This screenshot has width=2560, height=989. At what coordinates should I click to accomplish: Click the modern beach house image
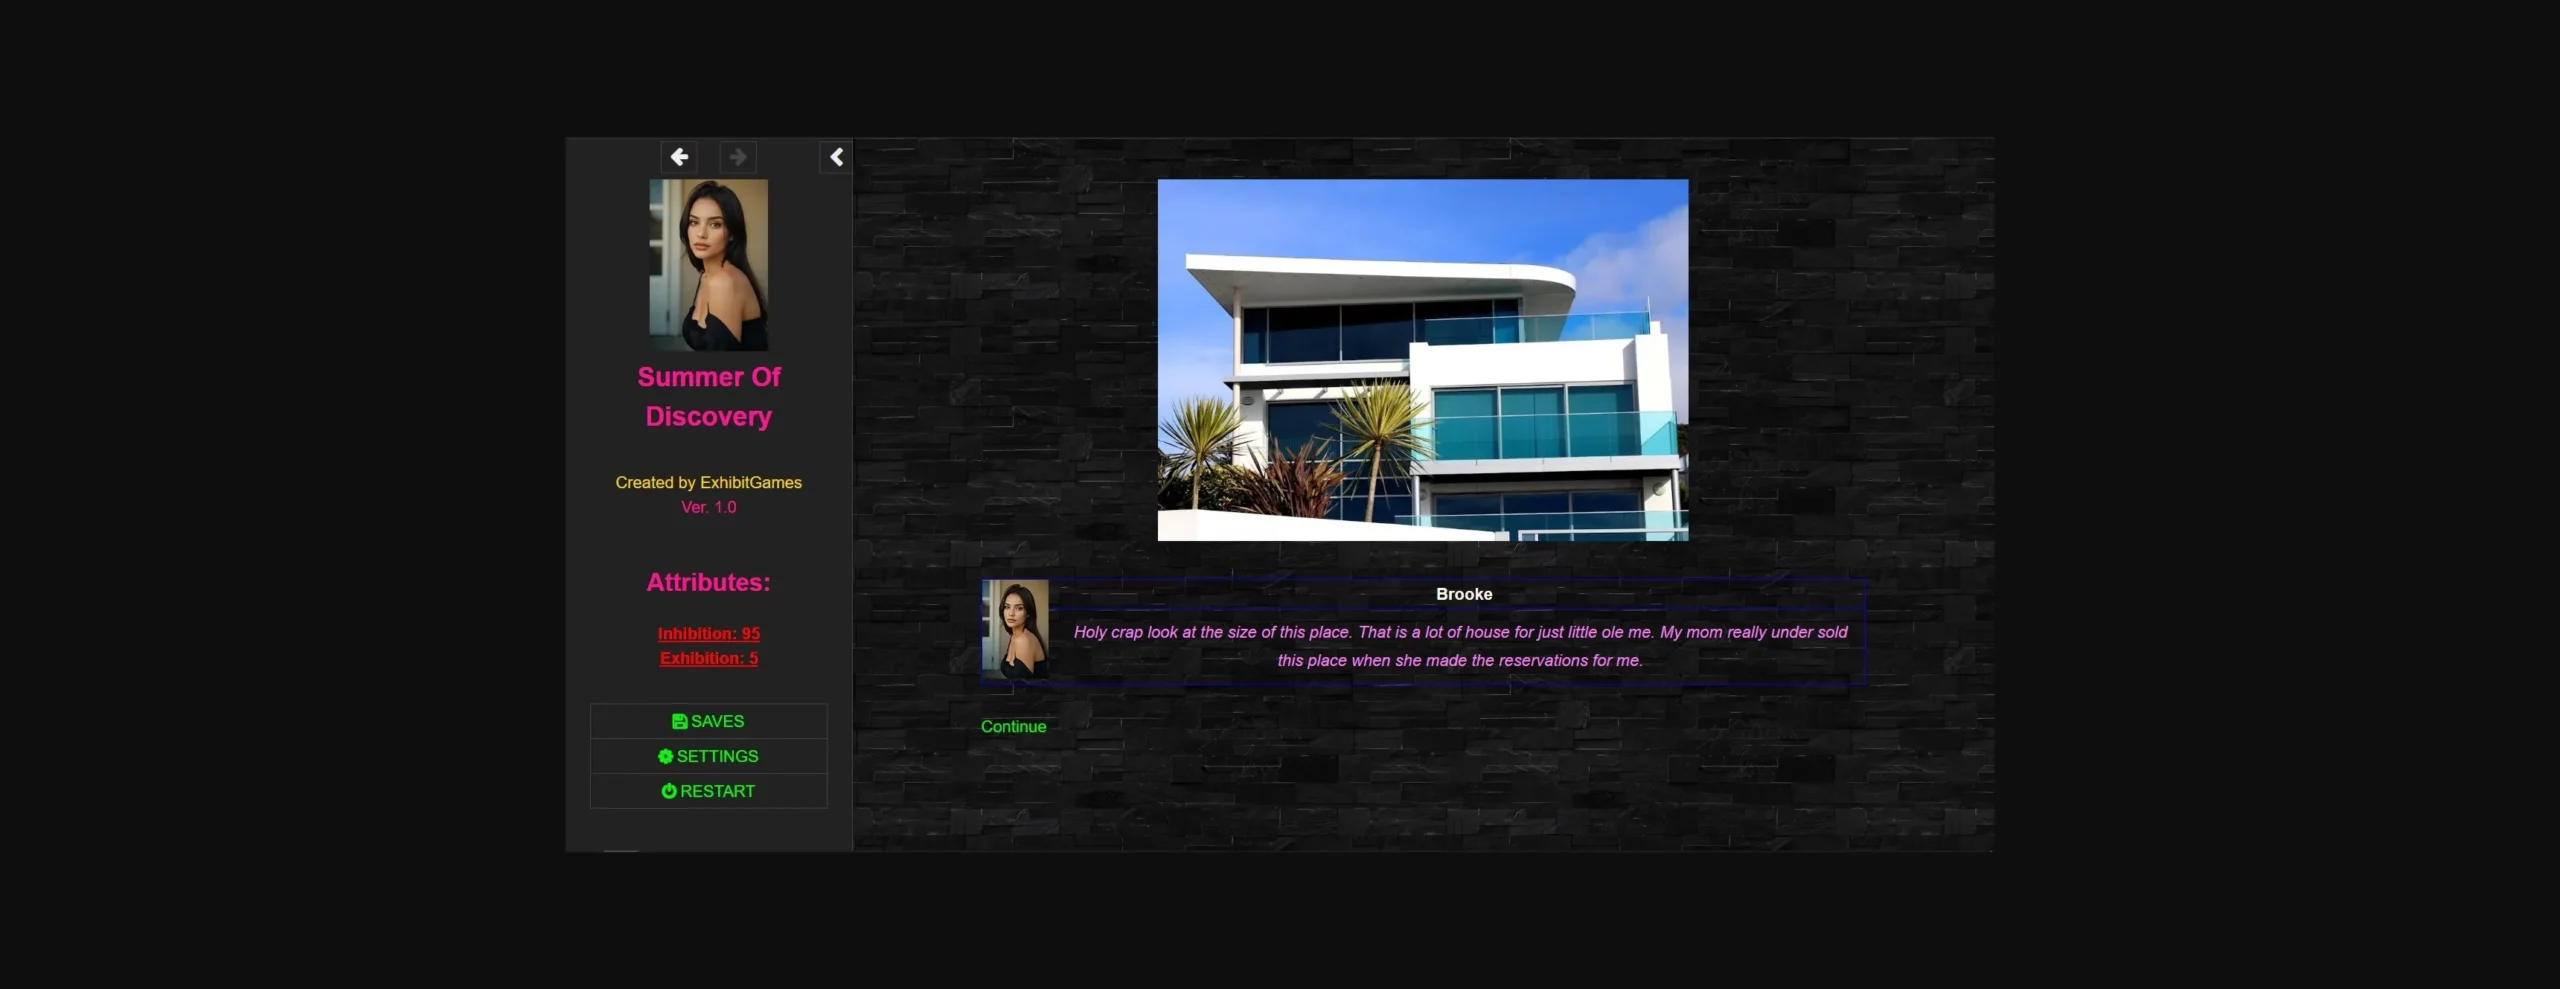click(1422, 360)
